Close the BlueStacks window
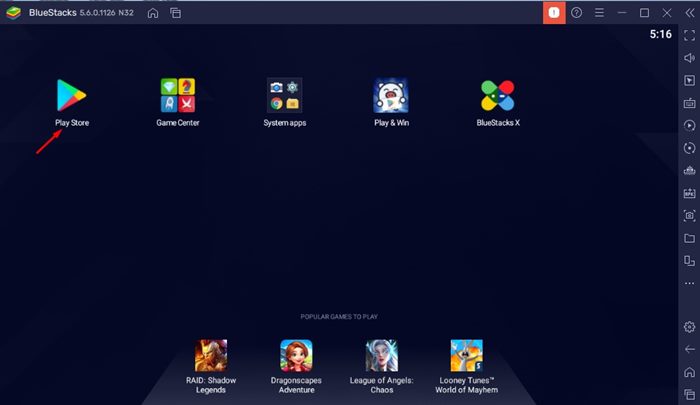This screenshot has height=405, width=700. point(667,13)
